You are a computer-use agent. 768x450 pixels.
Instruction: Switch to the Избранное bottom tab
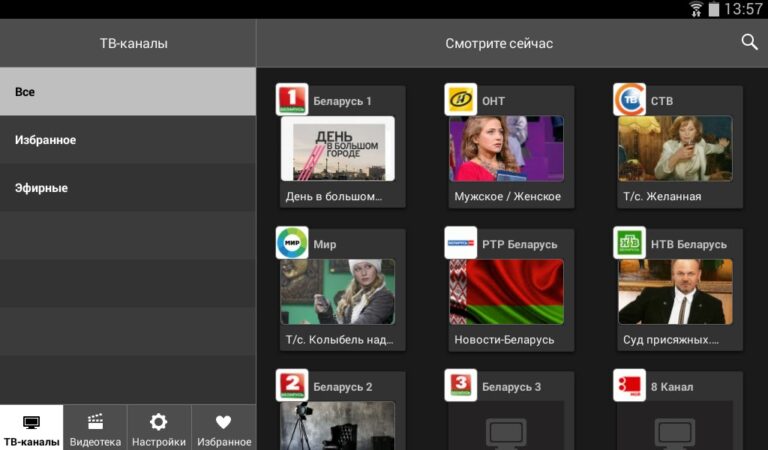(x=224, y=427)
